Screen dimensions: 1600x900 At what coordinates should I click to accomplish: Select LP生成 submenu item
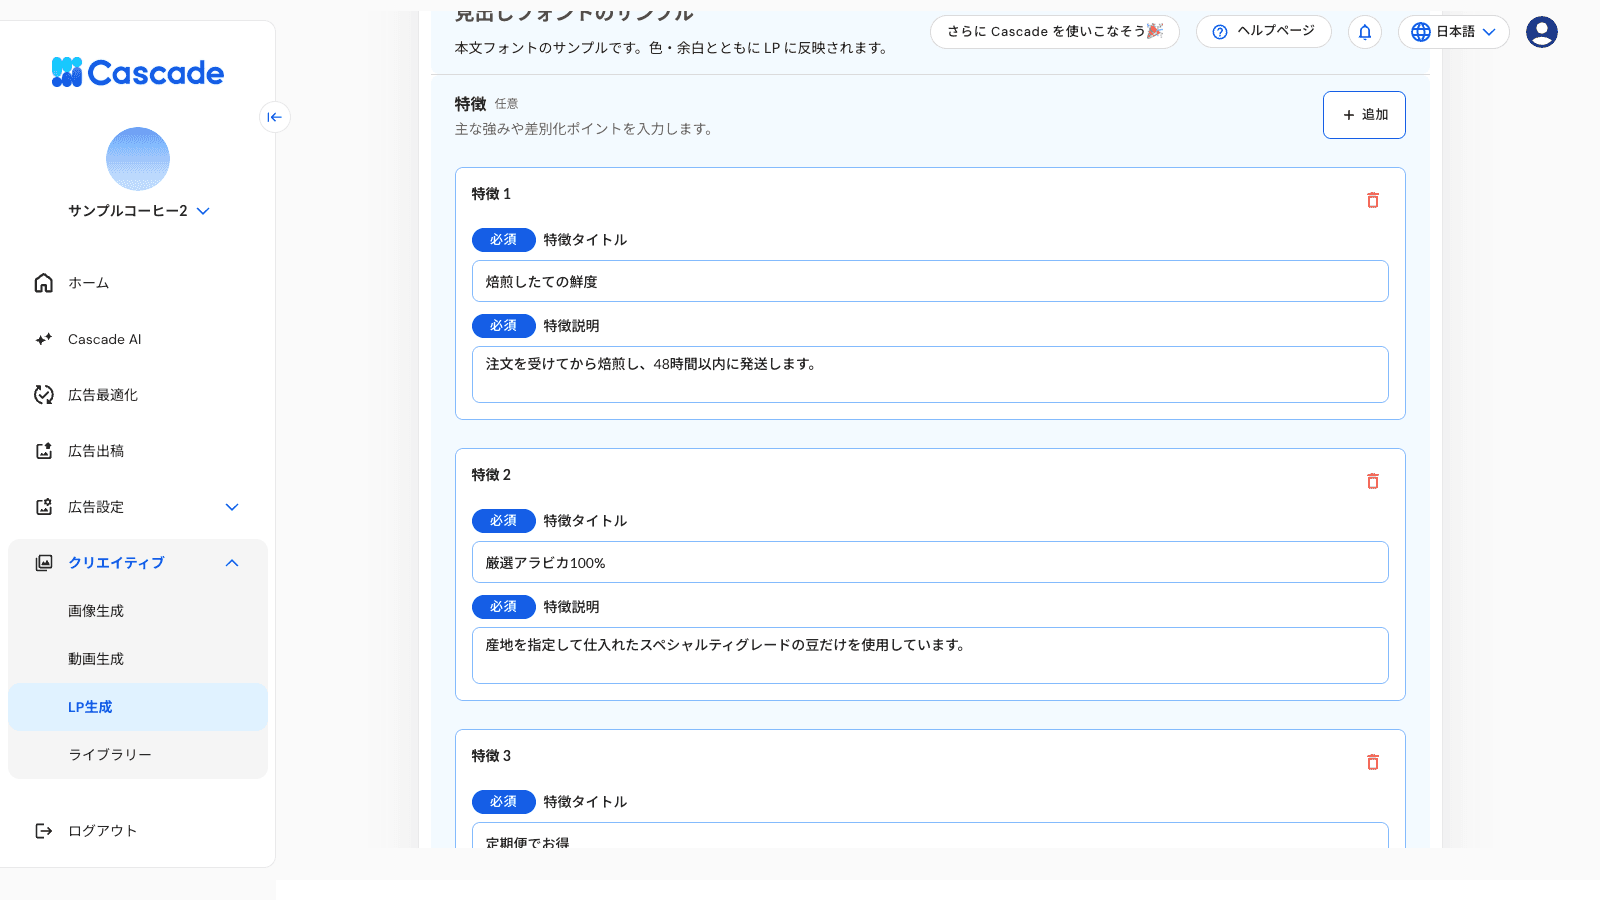(138, 707)
